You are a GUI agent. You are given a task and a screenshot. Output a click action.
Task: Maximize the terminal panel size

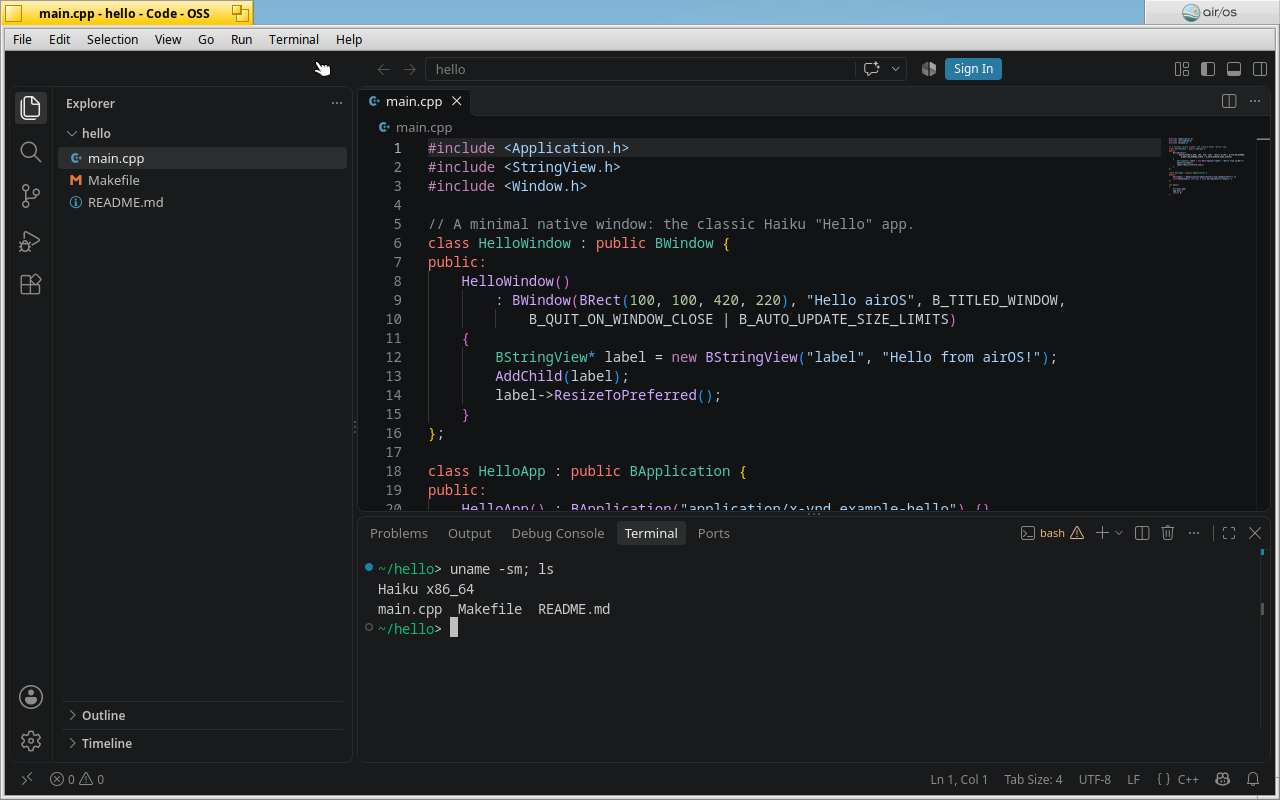coord(1229,533)
